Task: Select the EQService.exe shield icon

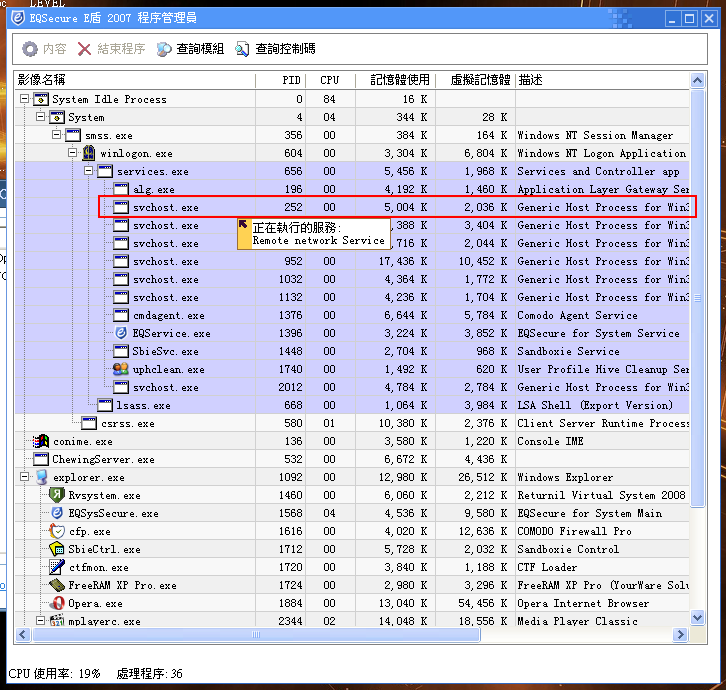Action: tap(121, 333)
